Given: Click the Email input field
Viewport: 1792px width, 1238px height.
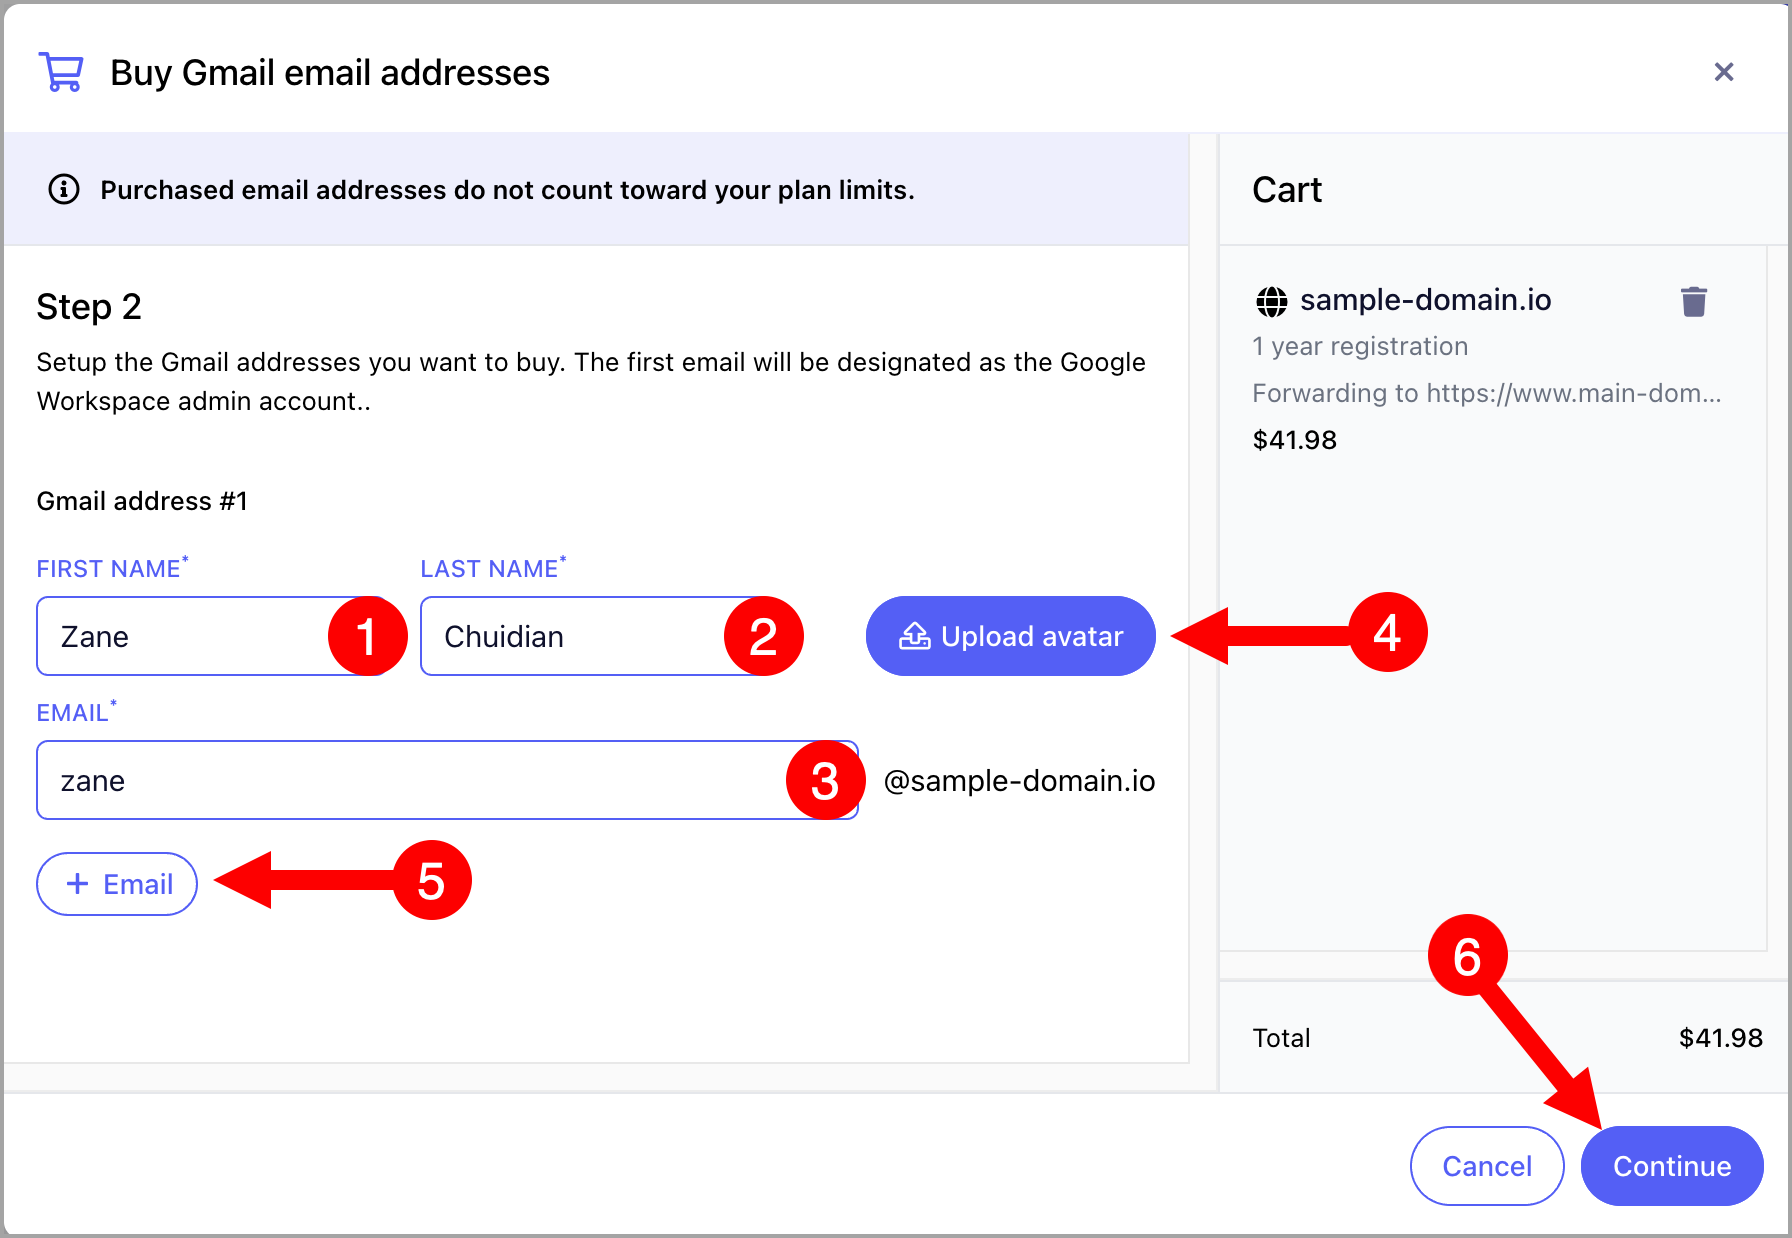Looking at the screenshot, I should pyautogui.click(x=447, y=780).
